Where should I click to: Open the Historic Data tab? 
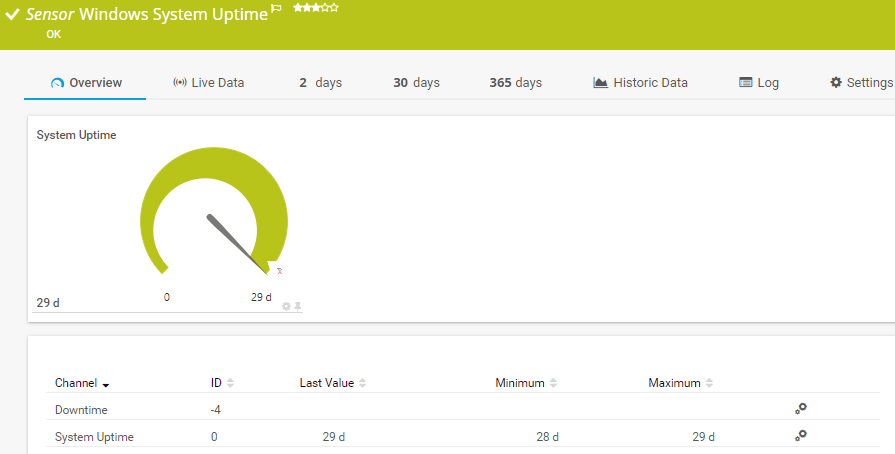point(640,83)
